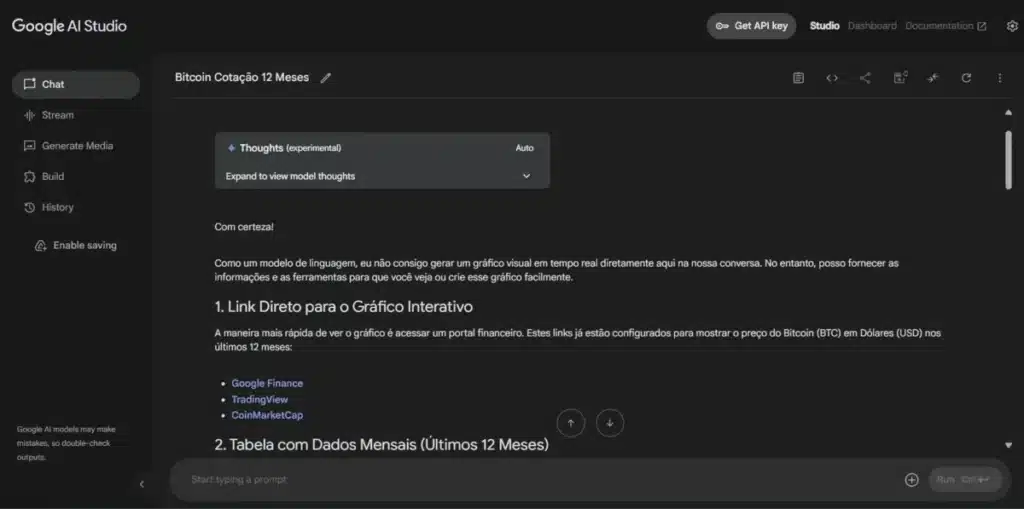Screen dimensions: 1024x509
Task: Open Generate Media in sidebar
Action: coord(68,146)
